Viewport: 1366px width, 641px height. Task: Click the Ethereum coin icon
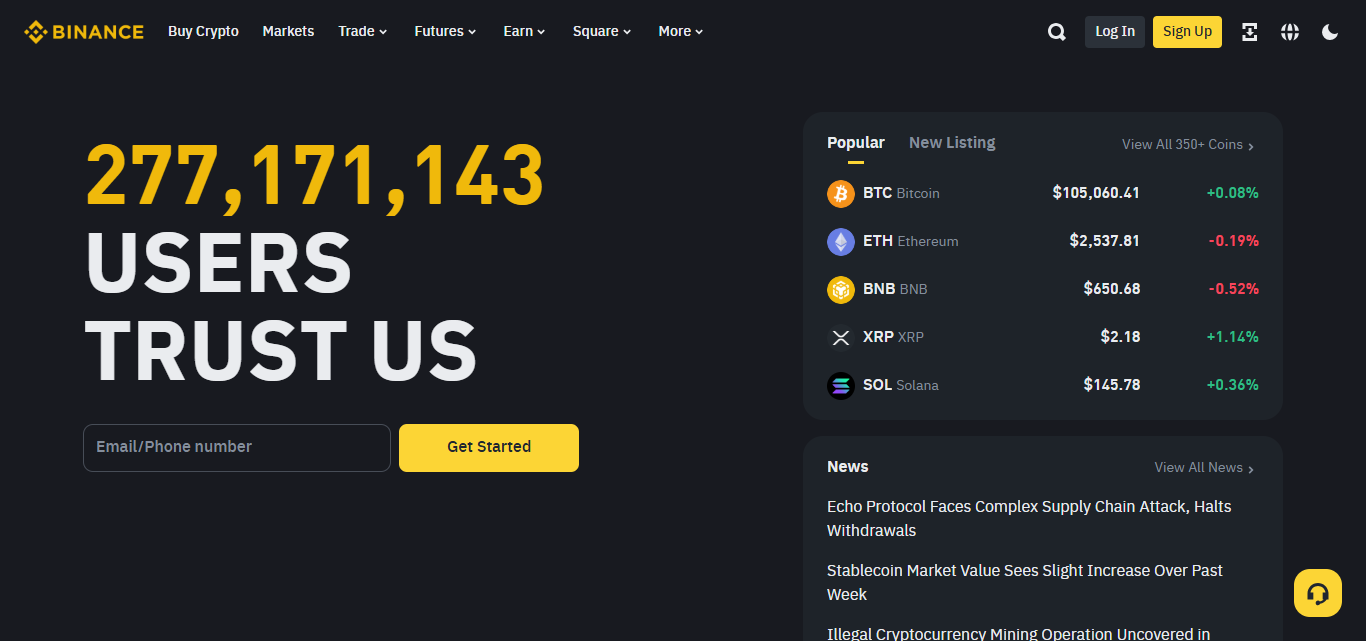point(841,241)
